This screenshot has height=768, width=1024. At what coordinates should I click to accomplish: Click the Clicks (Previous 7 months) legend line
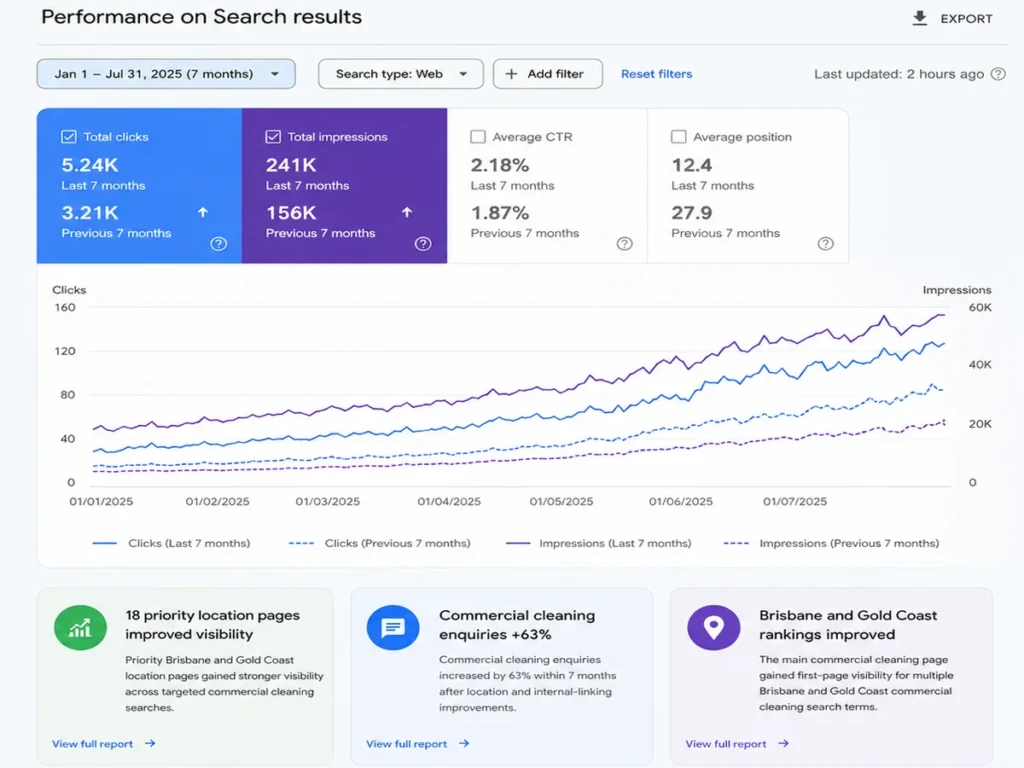coord(301,543)
